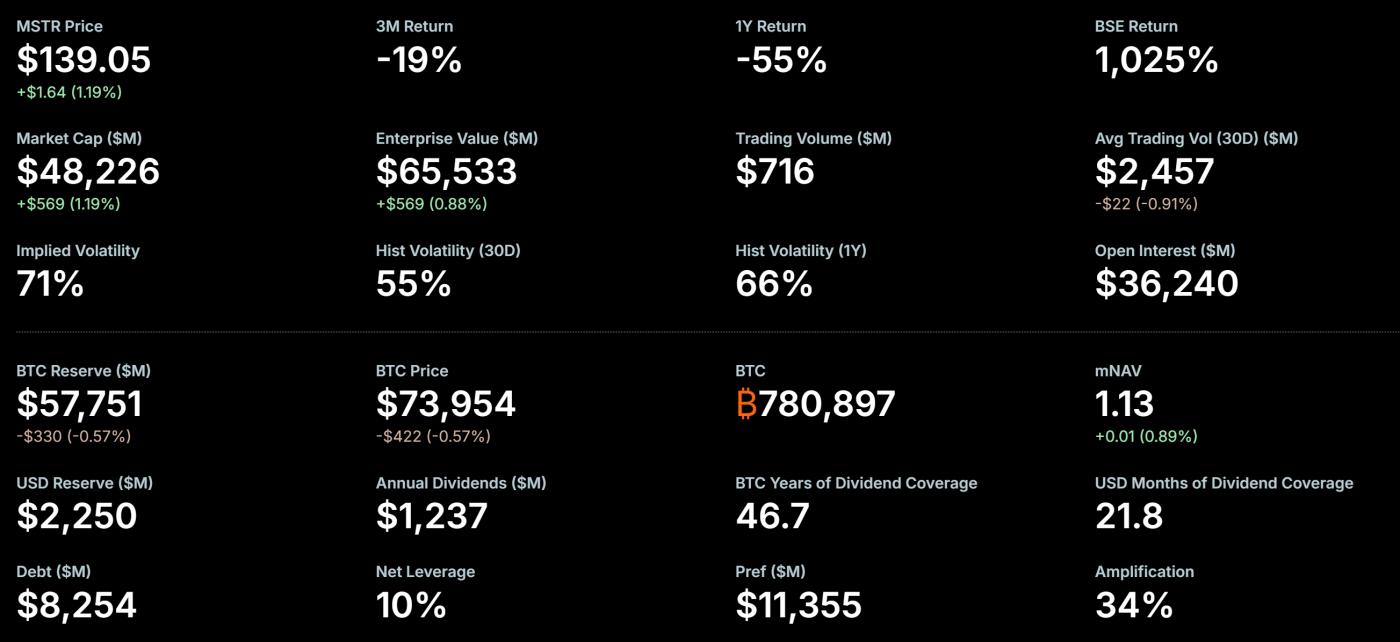
Task: Click the Amplification value 34%
Action: click(1134, 605)
